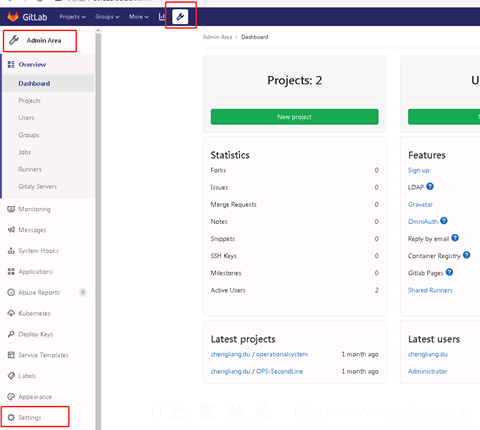
Task: Open Deploy Keys in sidebar
Action: pyautogui.click(x=36, y=334)
